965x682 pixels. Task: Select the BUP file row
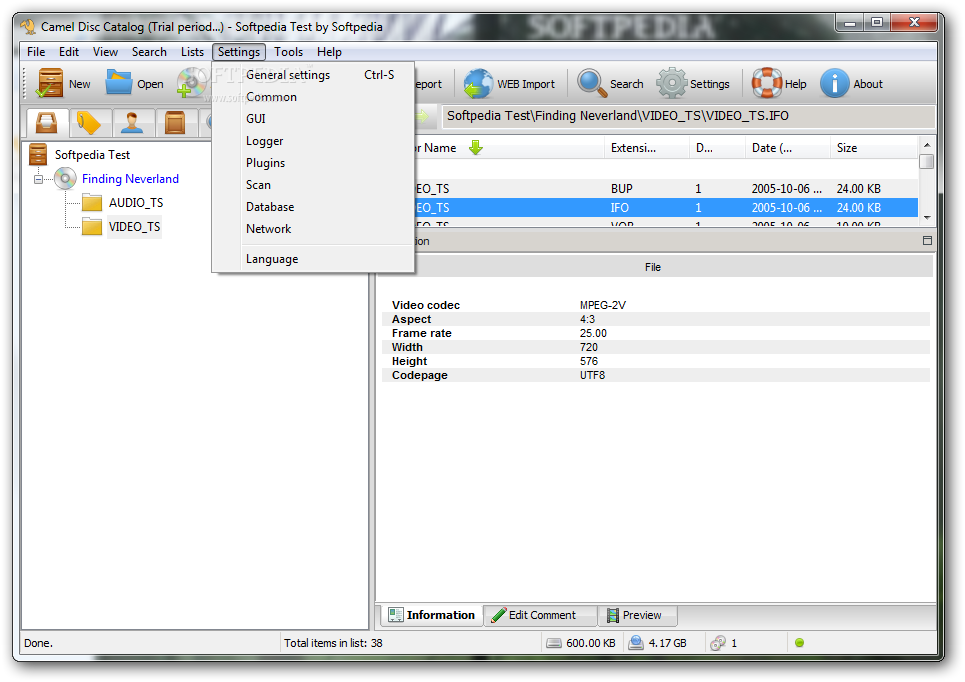point(665,188)
